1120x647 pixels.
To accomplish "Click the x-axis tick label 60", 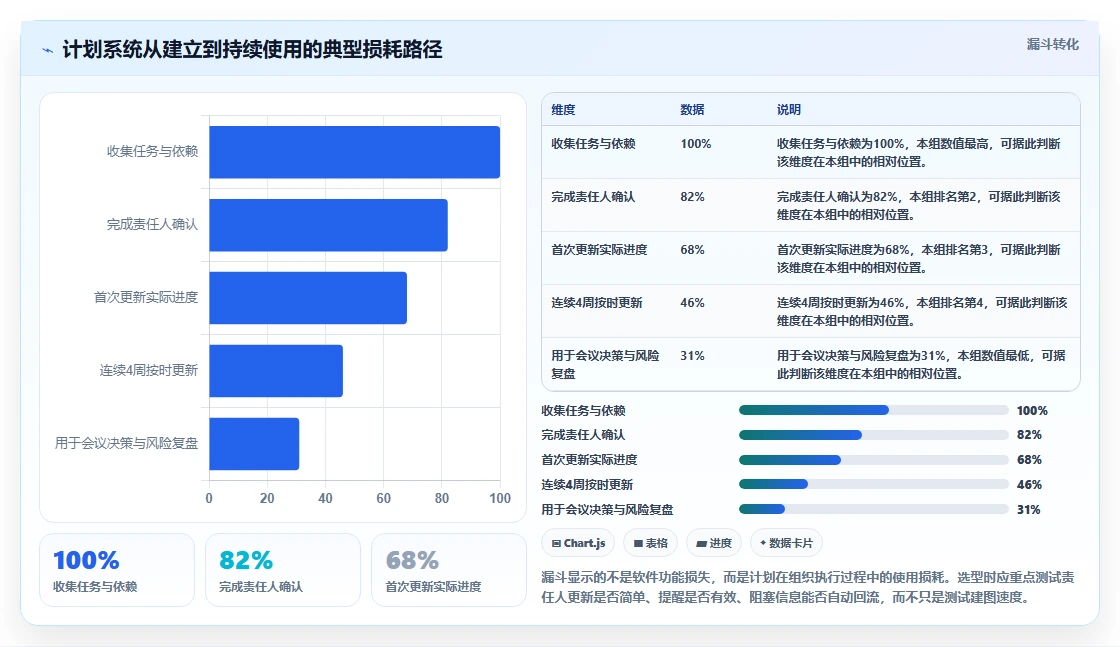I will point(384,498).
